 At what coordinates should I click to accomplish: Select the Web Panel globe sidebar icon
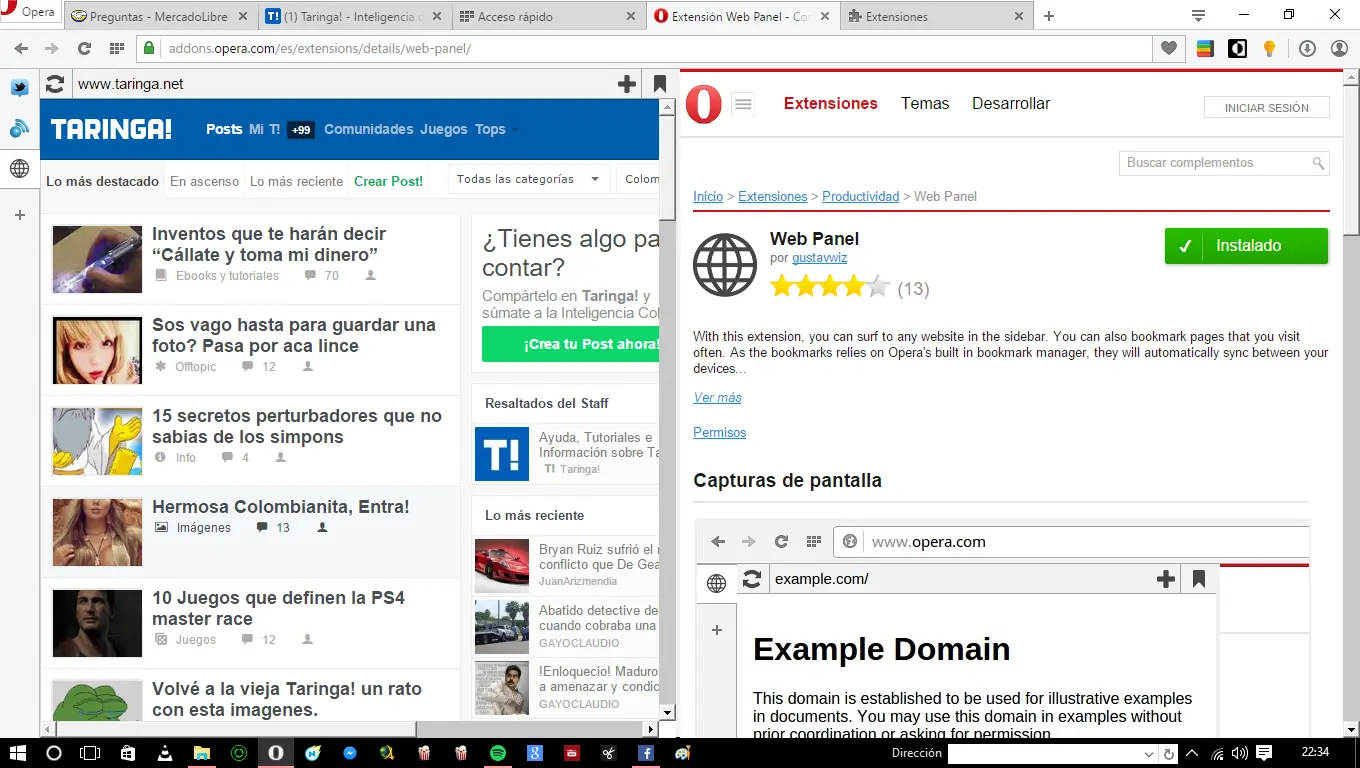click(x=19, y=169)
